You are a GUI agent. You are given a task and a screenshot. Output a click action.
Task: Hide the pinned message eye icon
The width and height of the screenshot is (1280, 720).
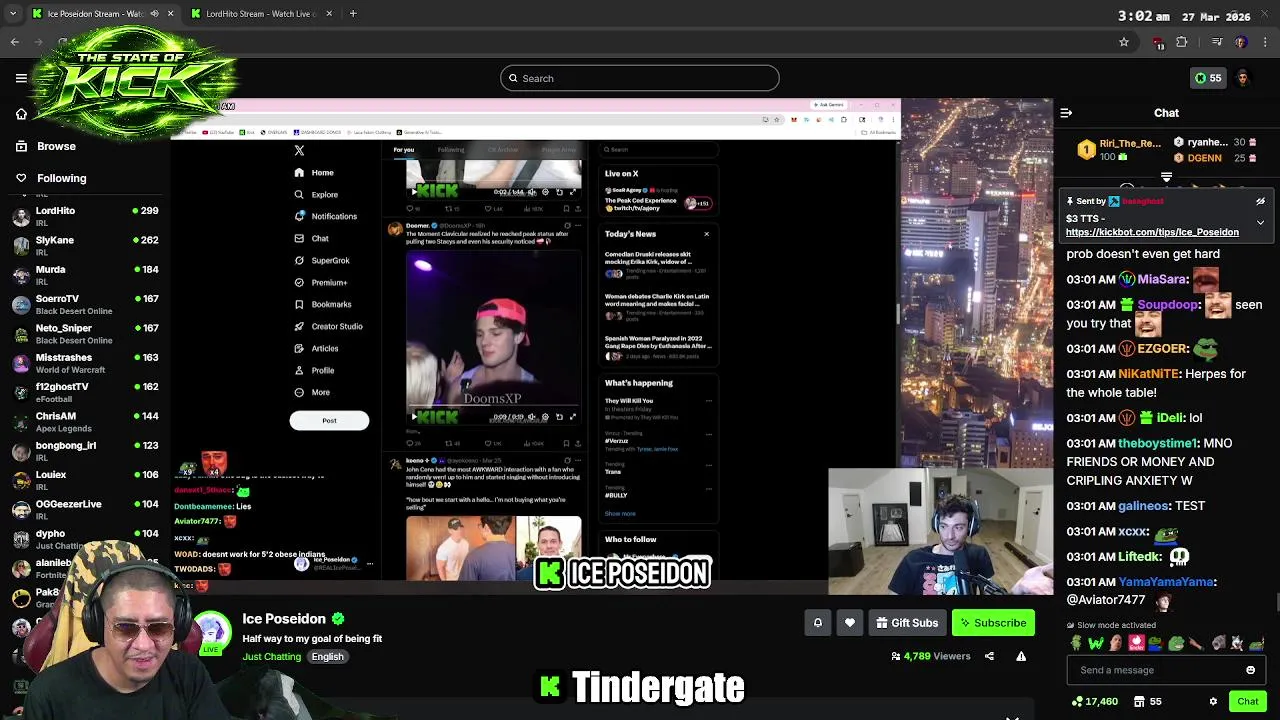1260,201
